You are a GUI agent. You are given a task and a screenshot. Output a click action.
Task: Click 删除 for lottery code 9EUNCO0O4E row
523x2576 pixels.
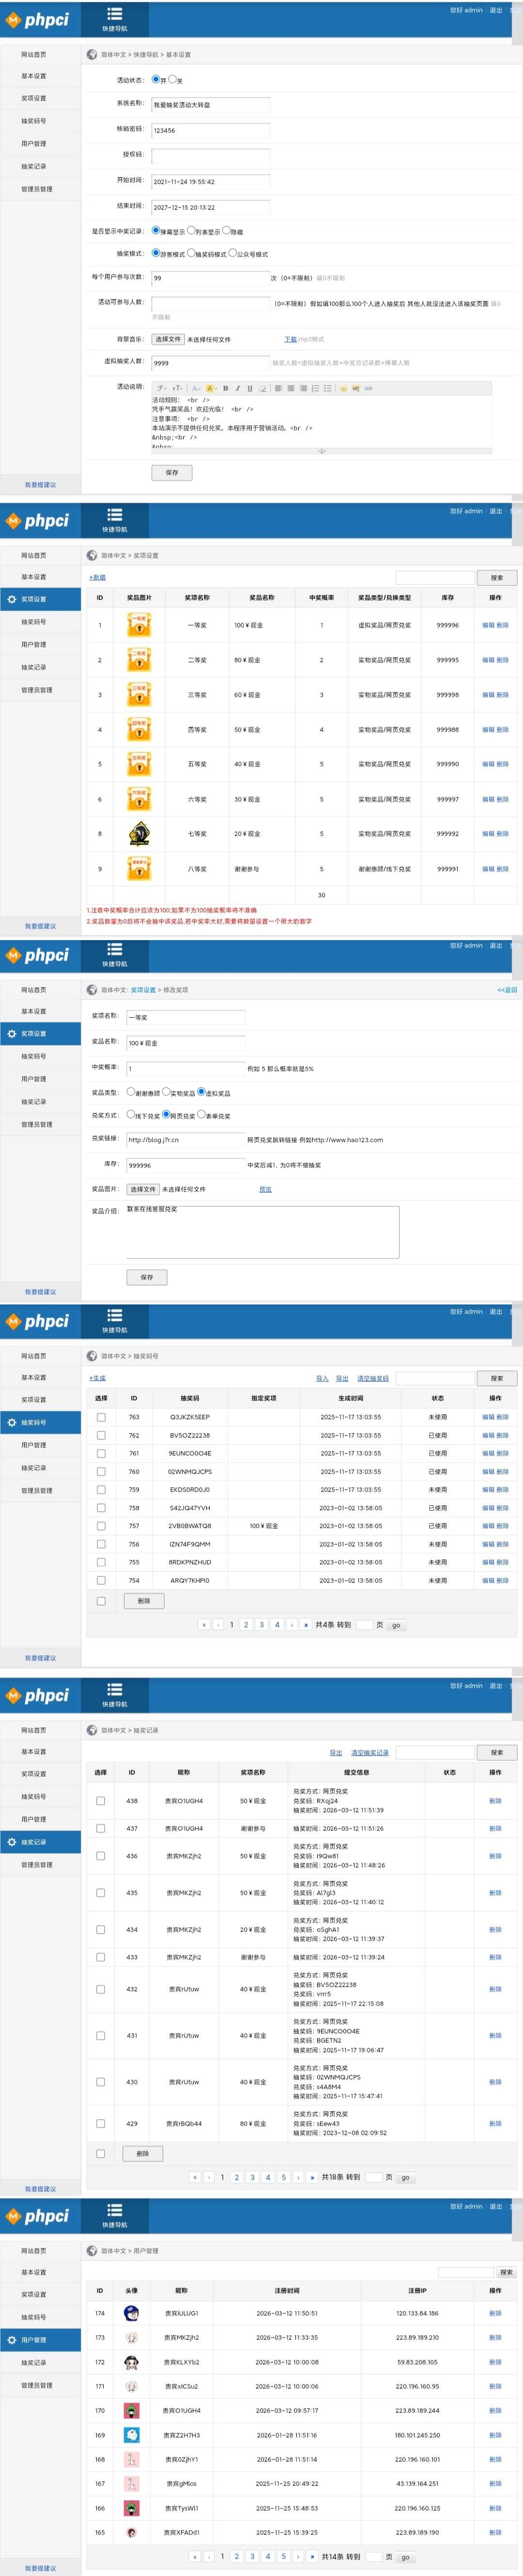tap(502, 1453)
